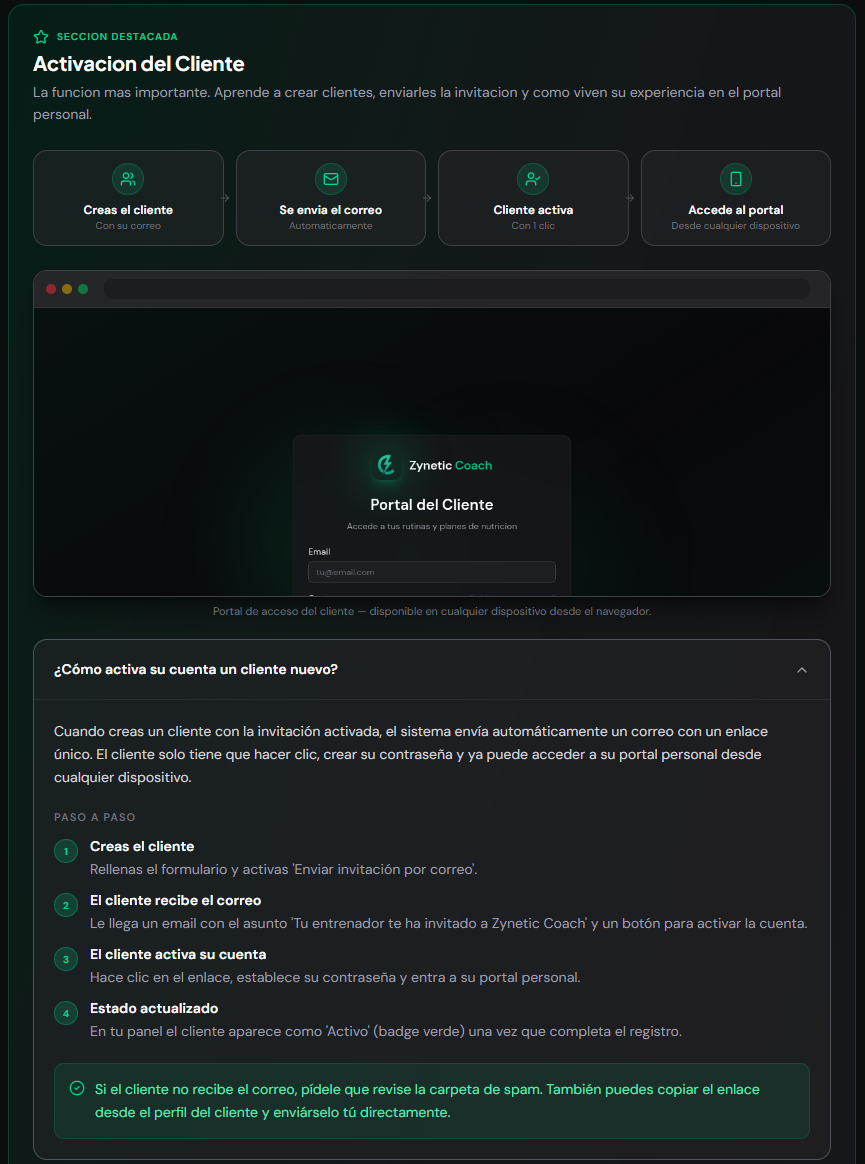Click the green checkmark icon in the spam tip
Screen dimensions: 865x1164
76,1089
